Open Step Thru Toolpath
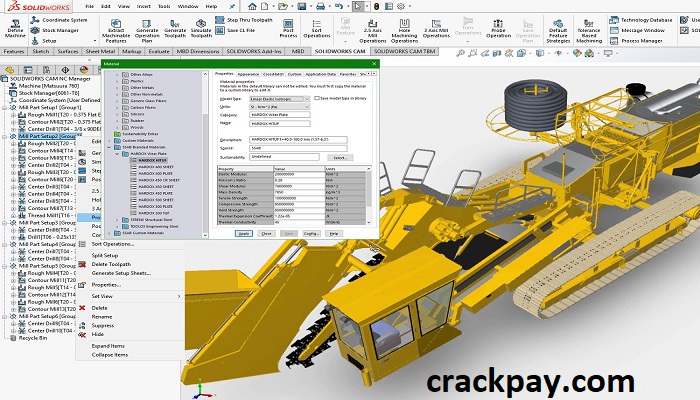Image resolution: width=700 pixels, height=400 pixels. (x=244, y=20)
